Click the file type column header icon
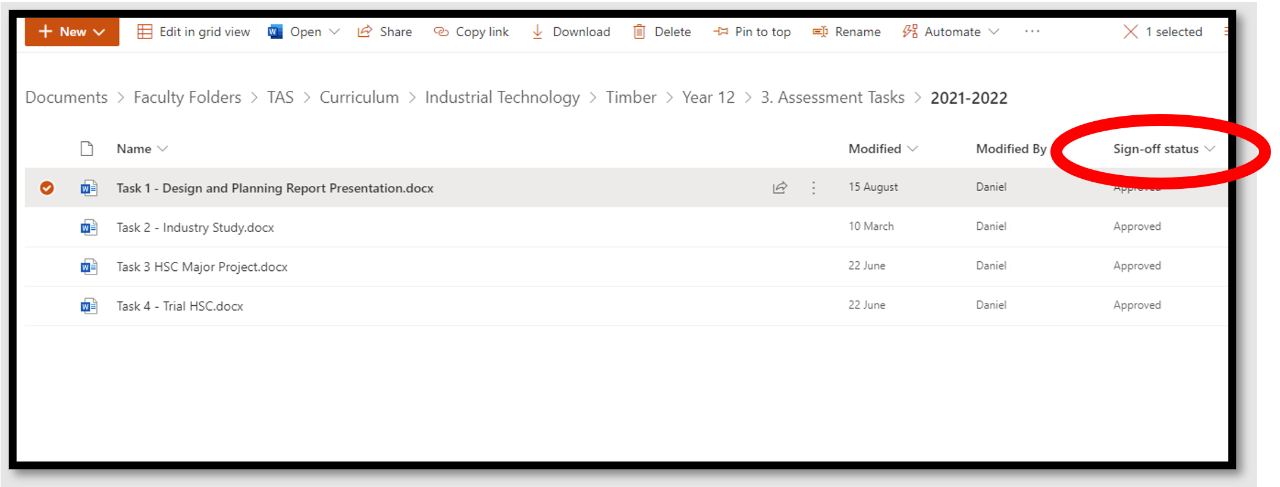Screen dimensions: 1280x487 tap(87, 149)
